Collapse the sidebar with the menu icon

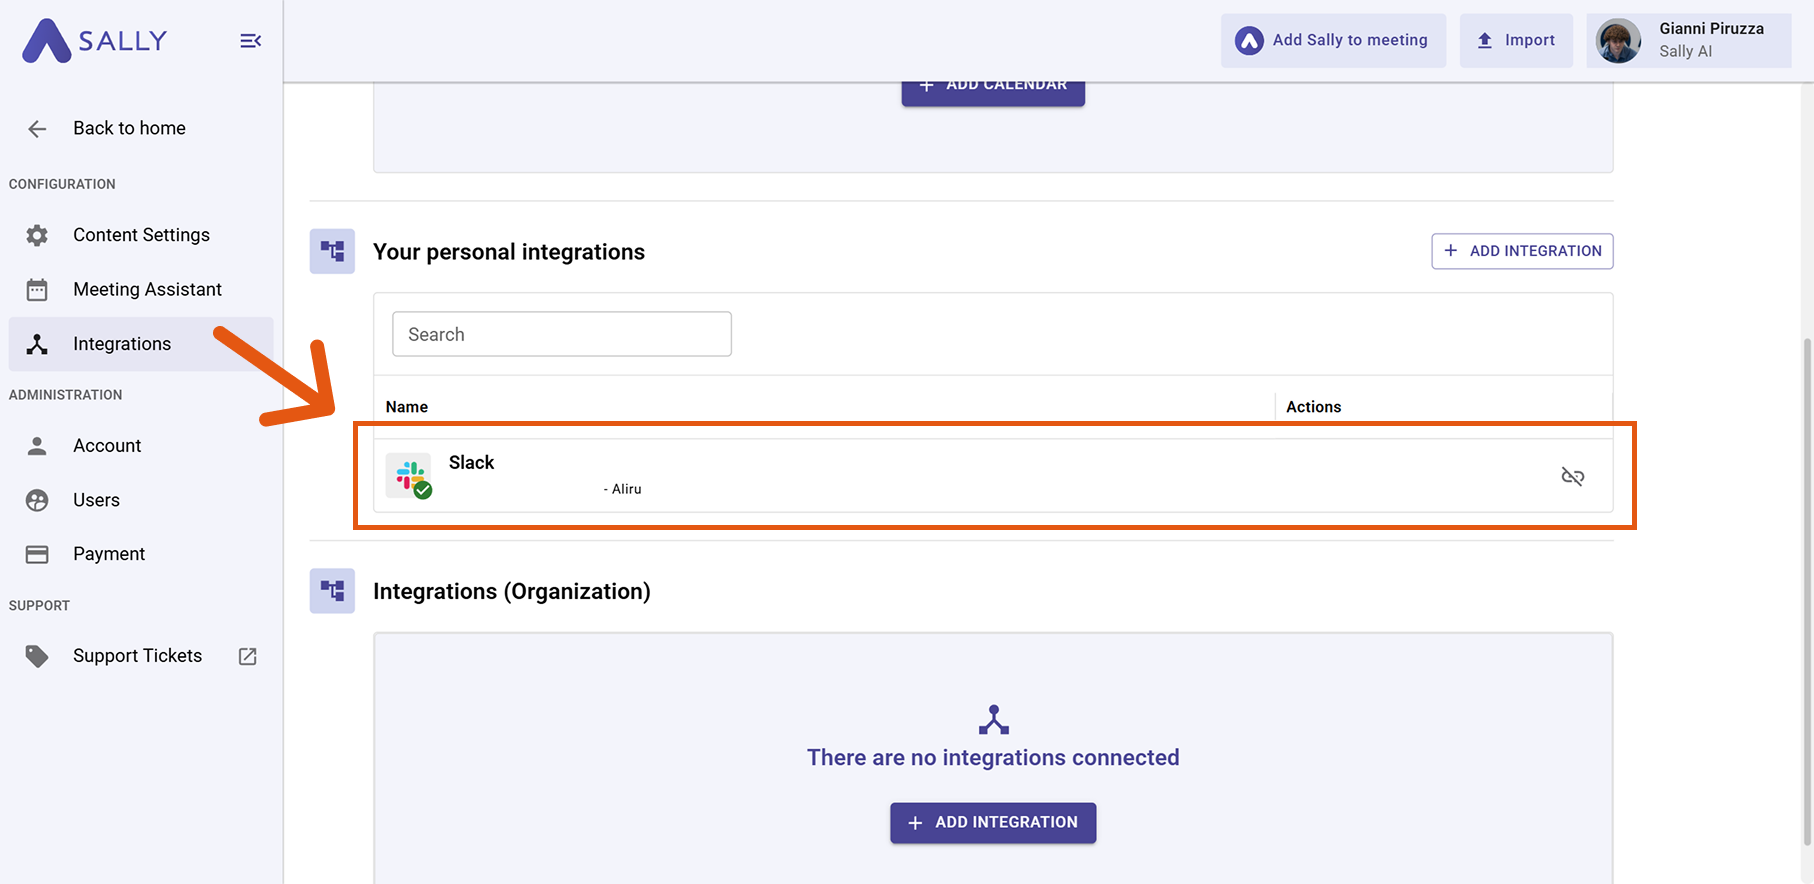coord(250,41)
